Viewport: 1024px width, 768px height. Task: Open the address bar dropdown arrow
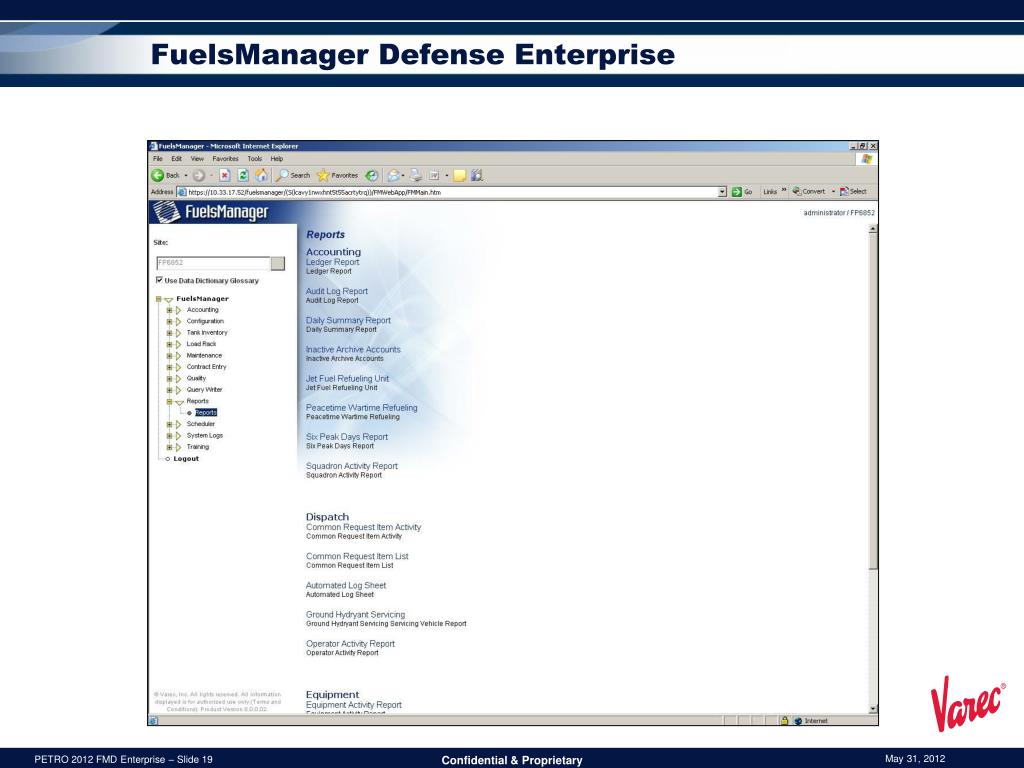pyautogui.click(x=722, y=192)
